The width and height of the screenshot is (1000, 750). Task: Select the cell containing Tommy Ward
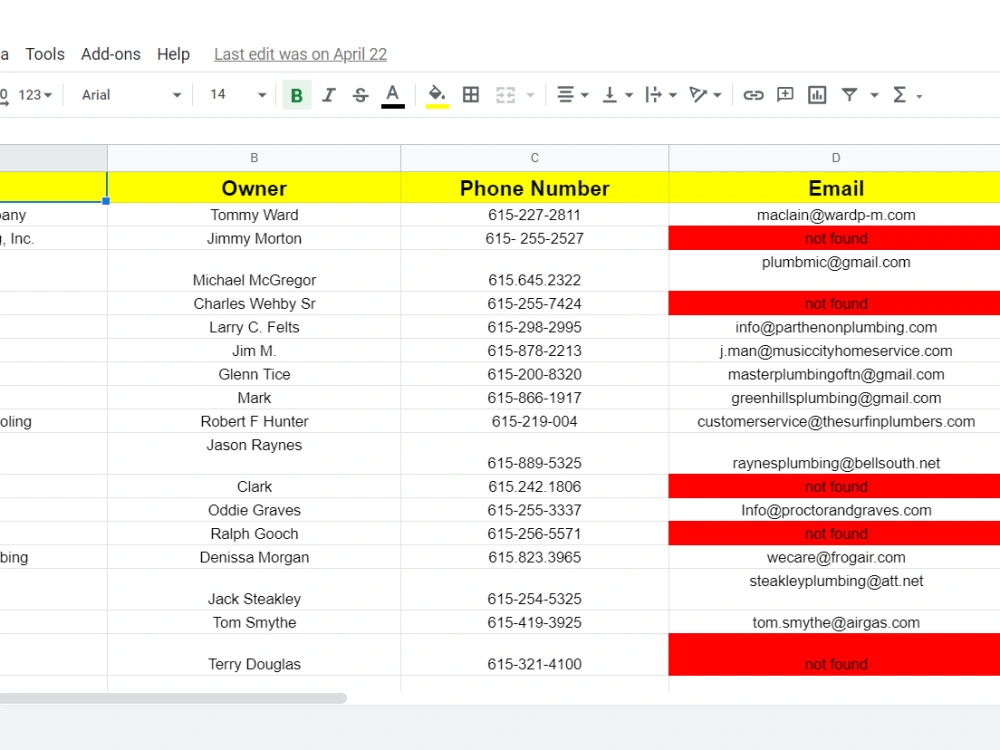tap(254, 214)
